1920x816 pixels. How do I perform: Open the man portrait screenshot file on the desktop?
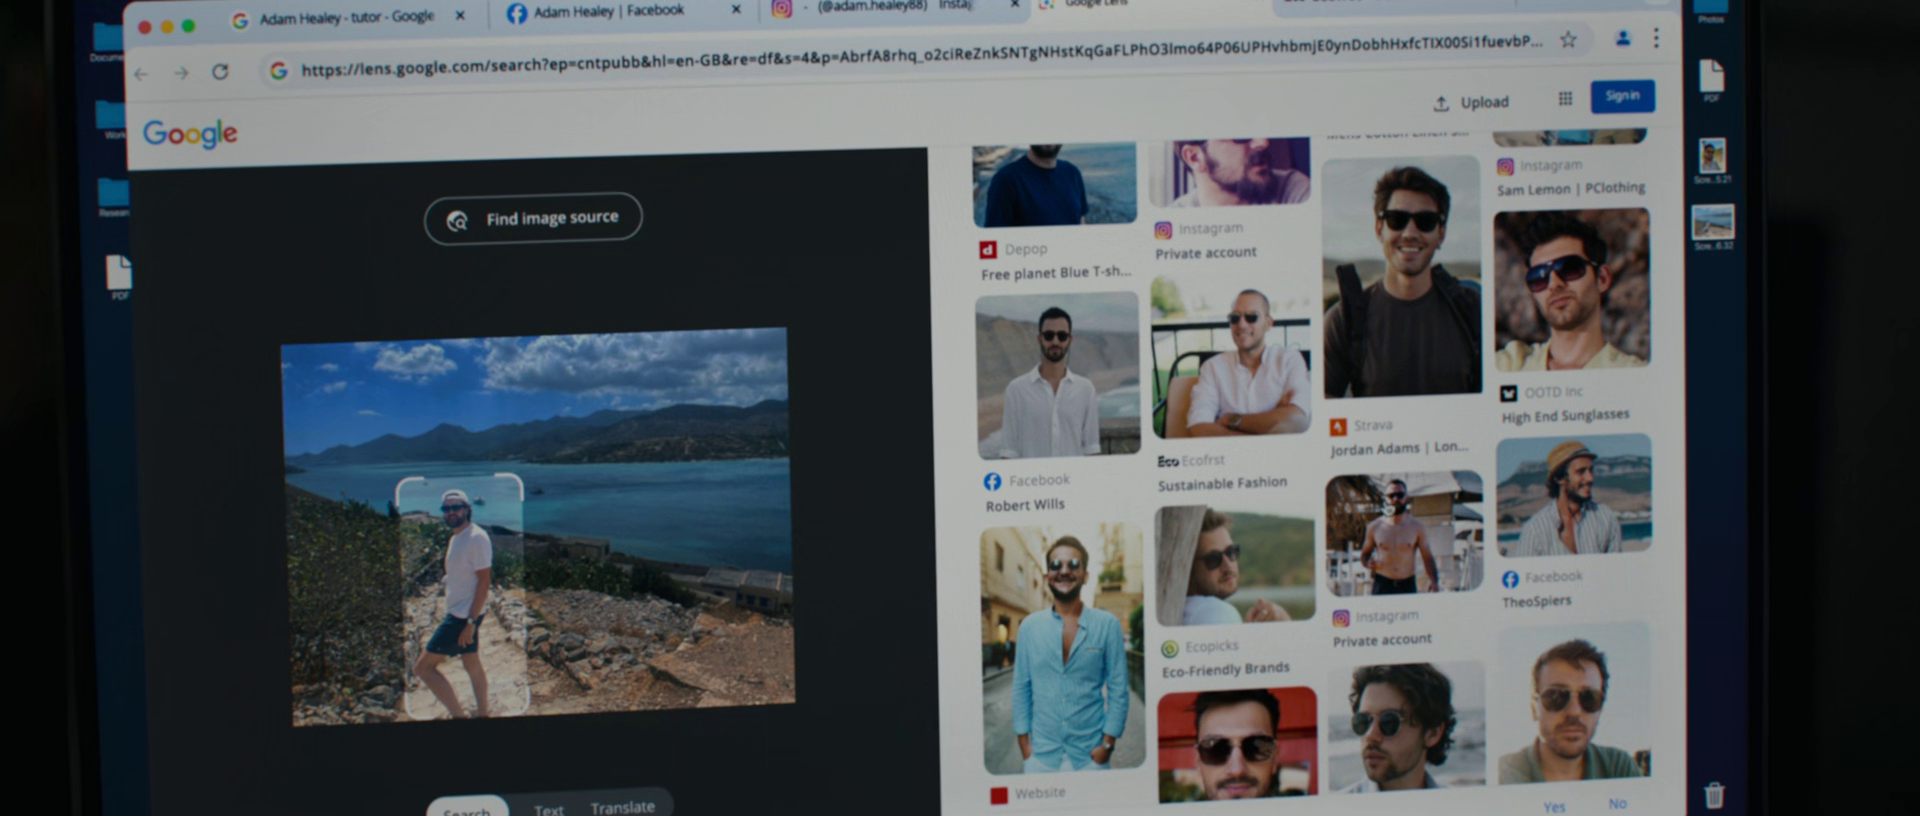[1712, 160]
